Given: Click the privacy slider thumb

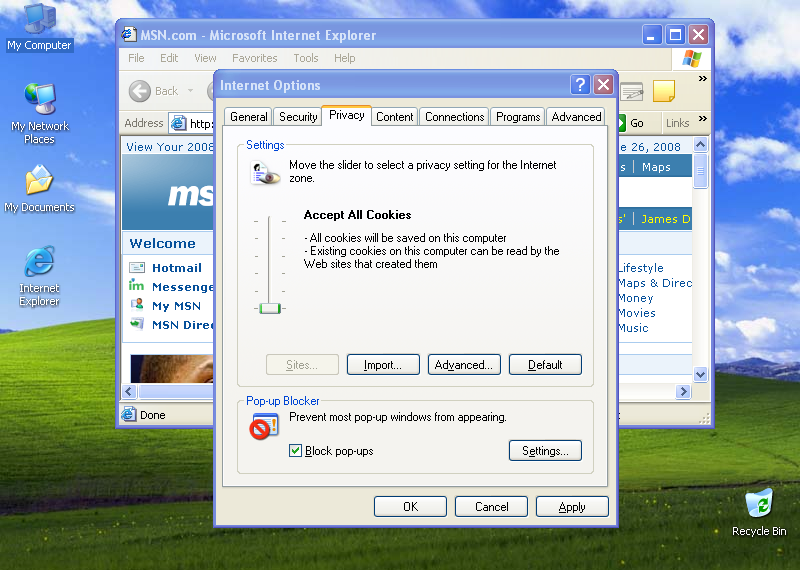Looking at the screenshot, I should tap(269, 308).
